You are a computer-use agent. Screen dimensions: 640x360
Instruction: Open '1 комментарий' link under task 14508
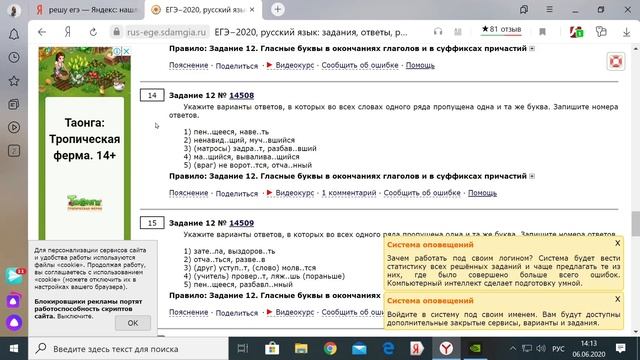click(349, 193)
